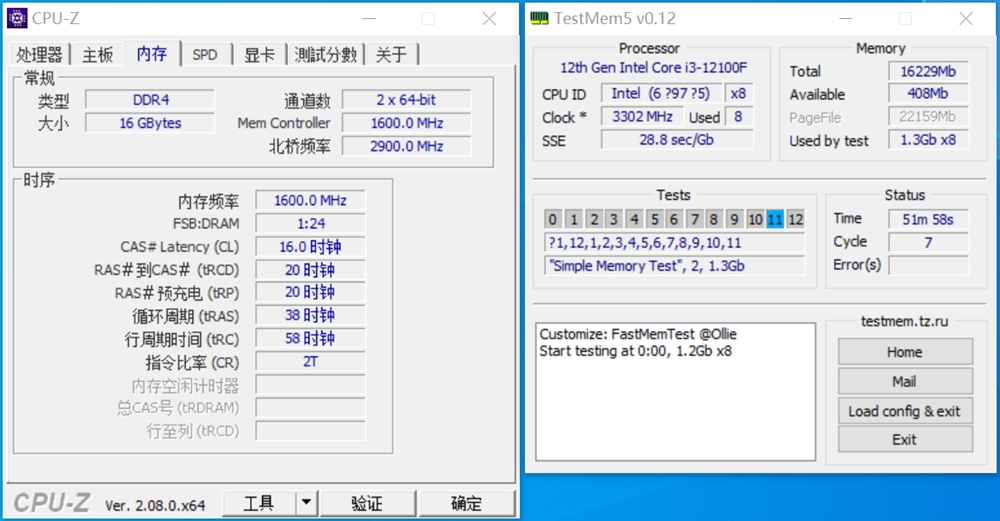
Task: Click the CAS# Latency 16.0 时钟 value
Action: coord(311,247)
